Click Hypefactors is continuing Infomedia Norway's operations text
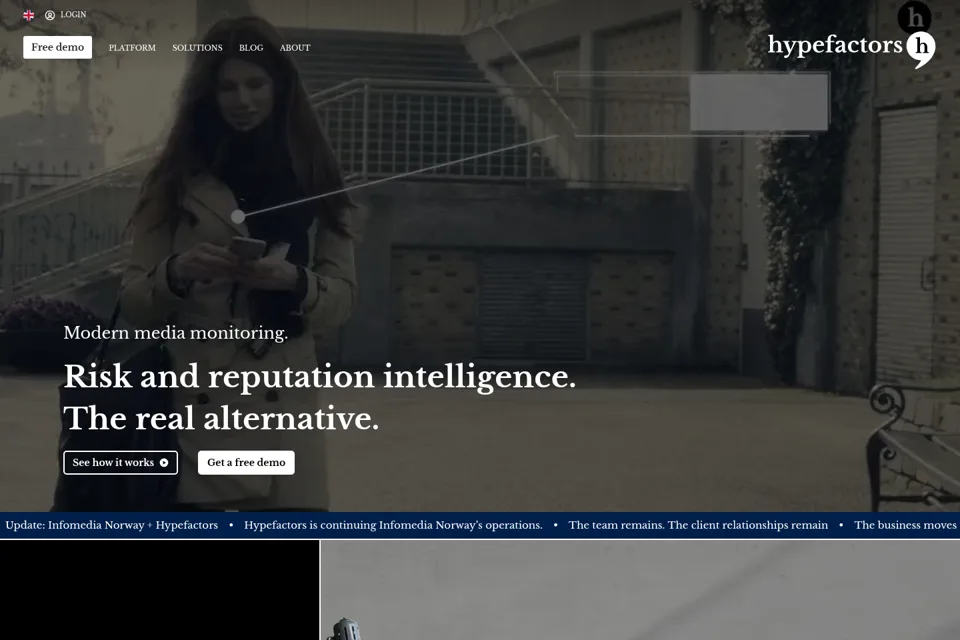The image size is (960, 640). (393, 525)
